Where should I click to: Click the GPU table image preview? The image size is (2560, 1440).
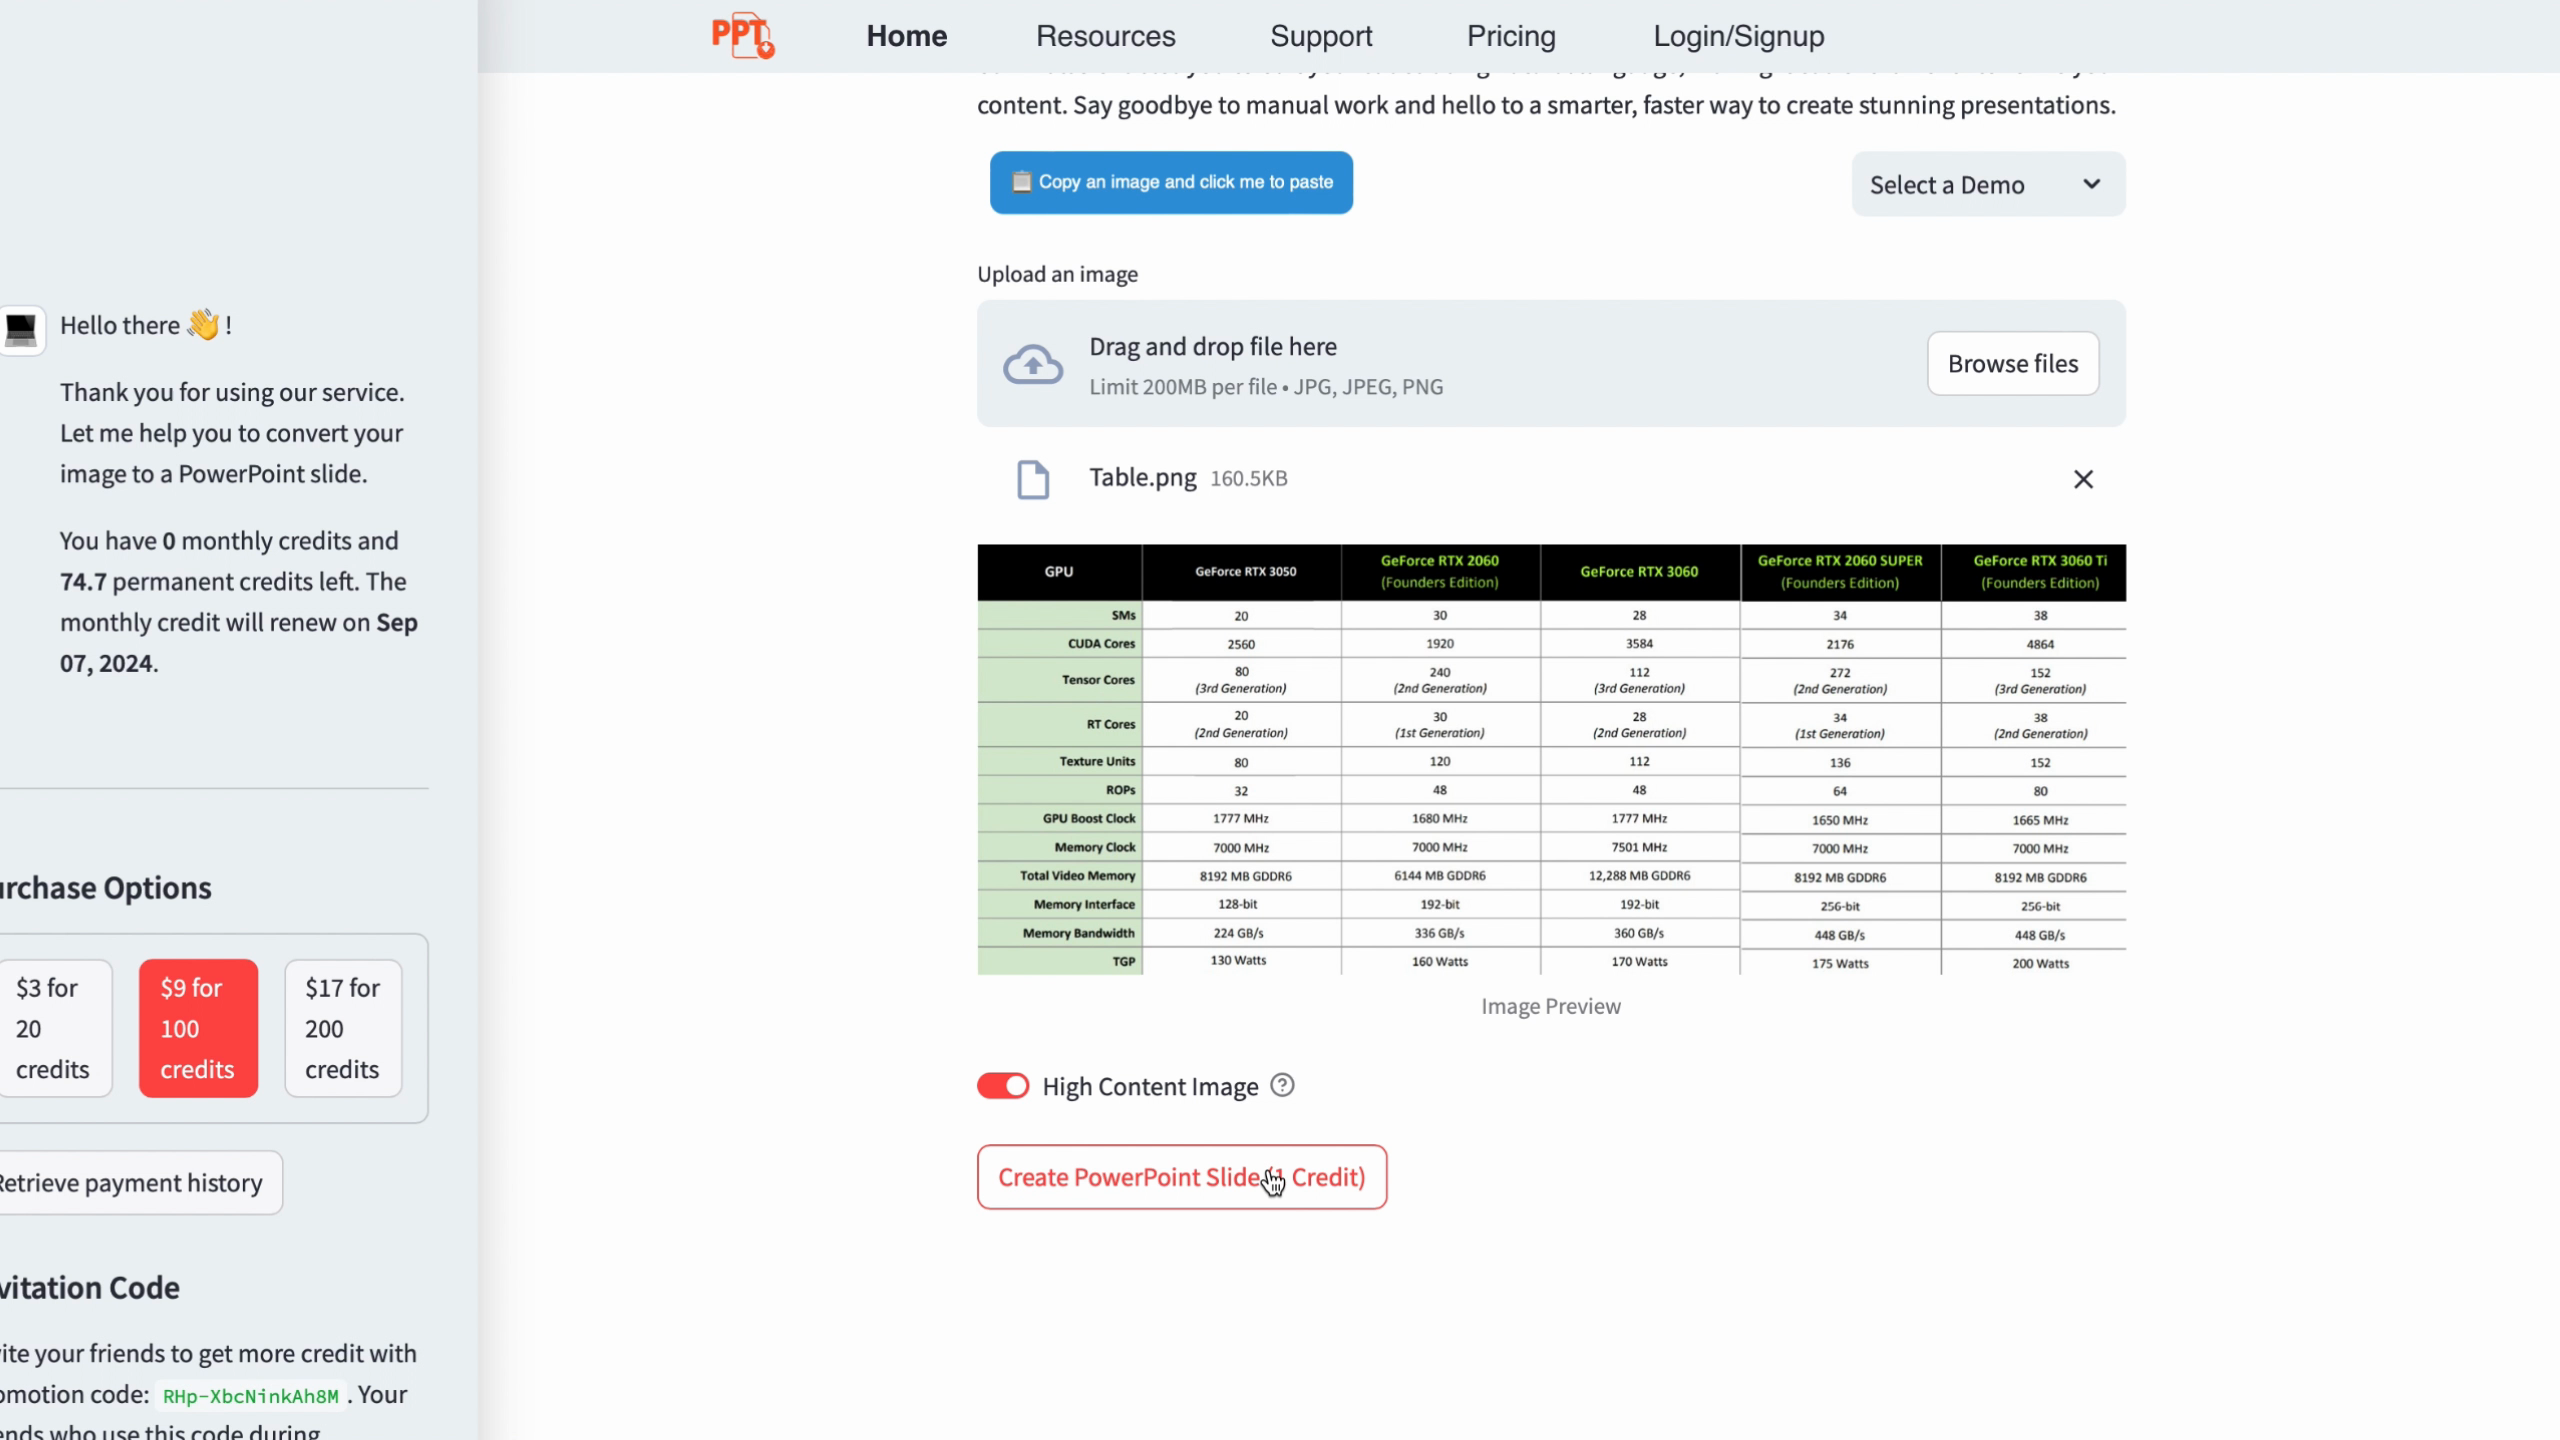(1551, 759)
